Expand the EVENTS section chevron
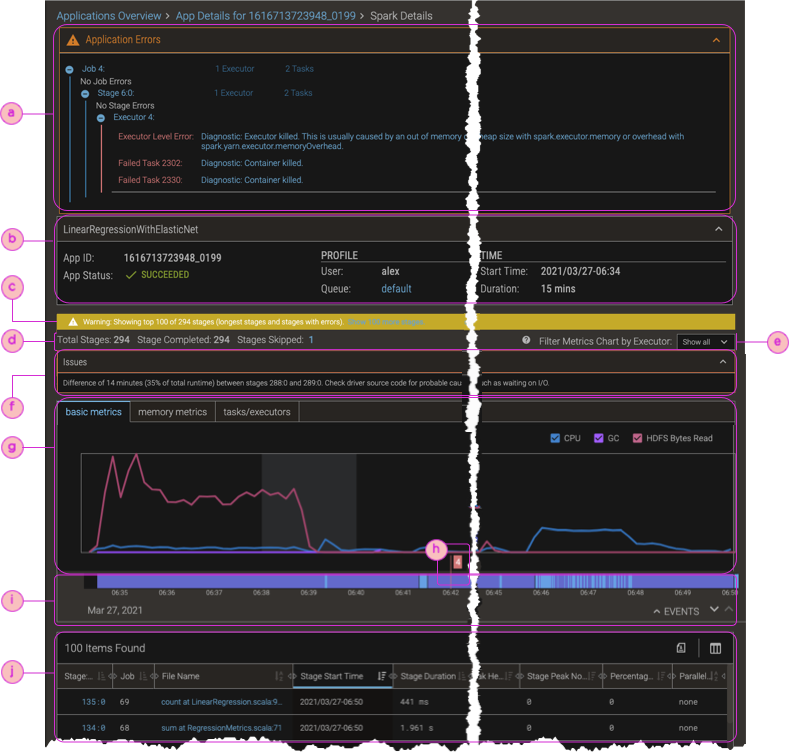 pos(657,612)
